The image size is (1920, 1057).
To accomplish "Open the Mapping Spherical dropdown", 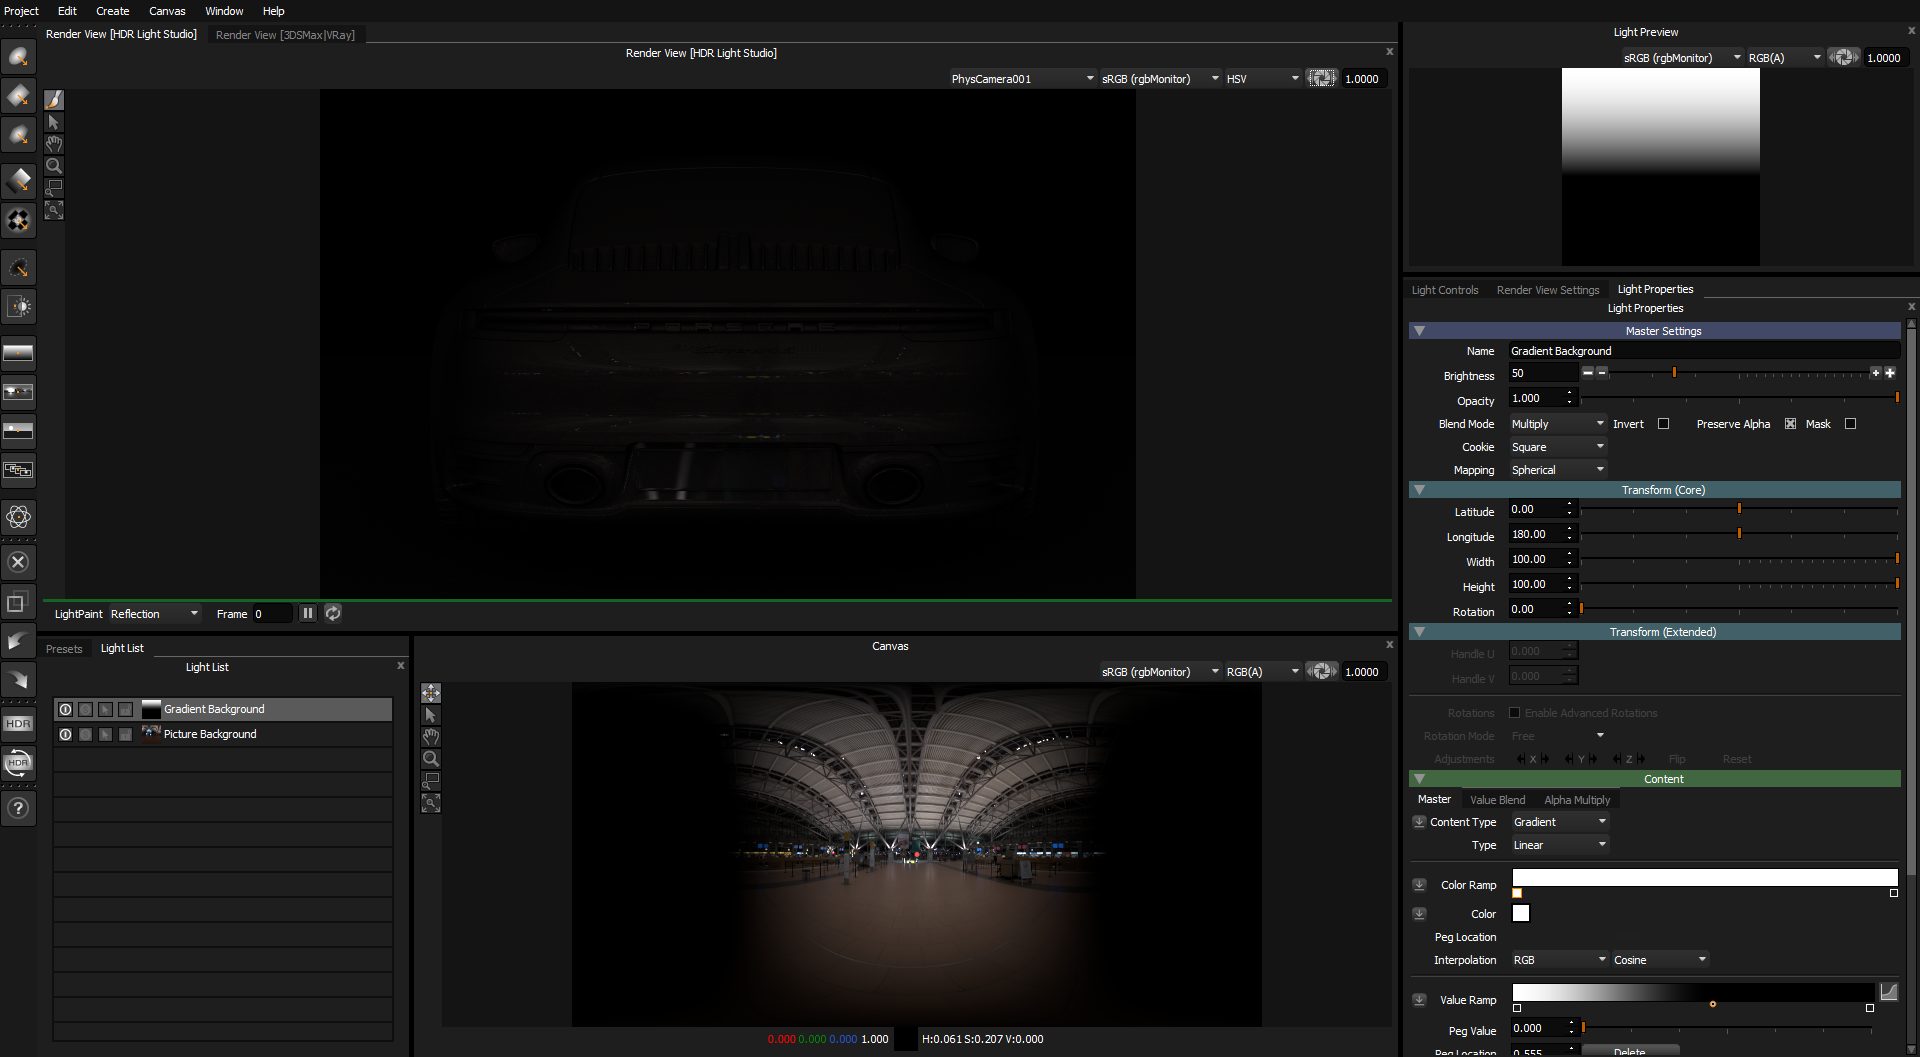I will tap(1557, 470).
